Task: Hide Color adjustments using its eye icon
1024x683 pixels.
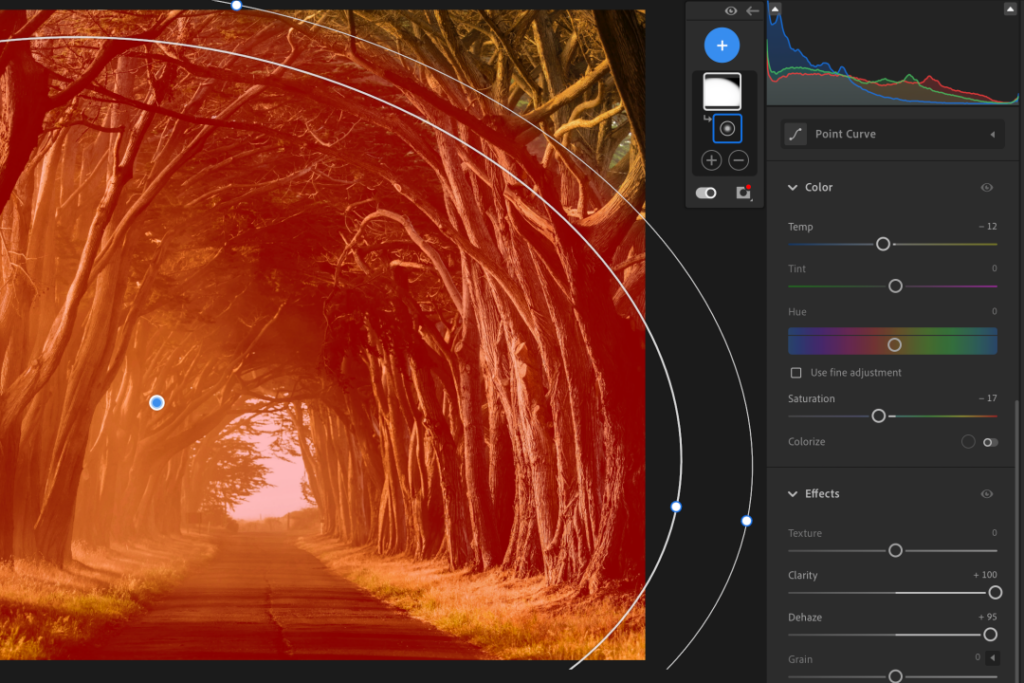Action: (x=987, y=187)
